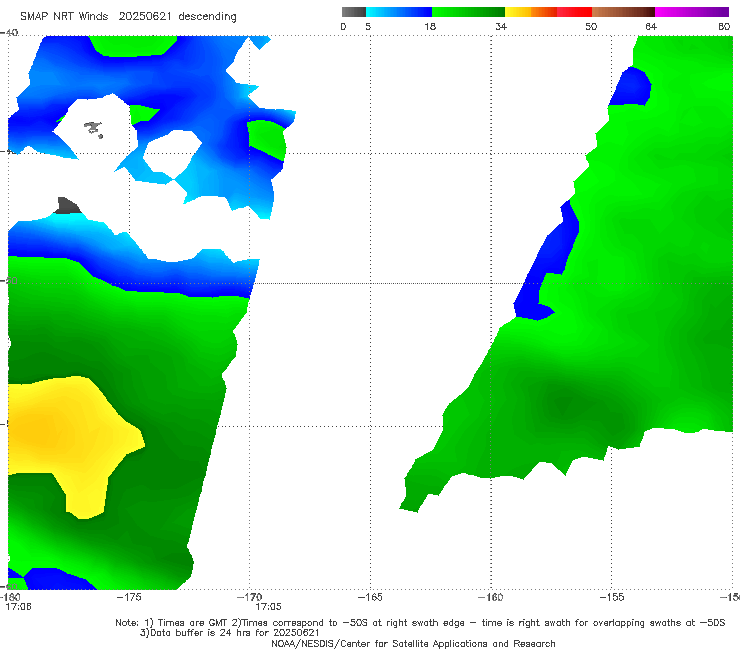Select the green segment of the color bar
Screen dimensions: 740x650
coord(468,12)
